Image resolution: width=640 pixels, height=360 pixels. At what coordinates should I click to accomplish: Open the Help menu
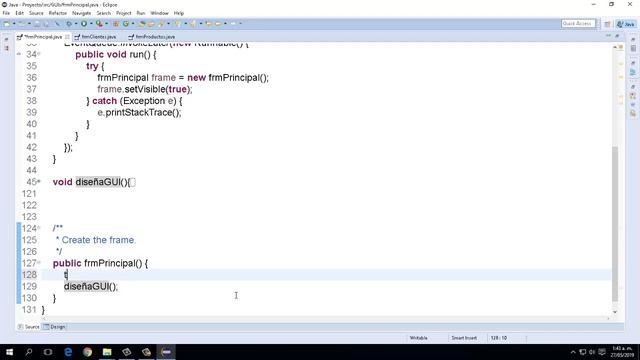point(179,13)
